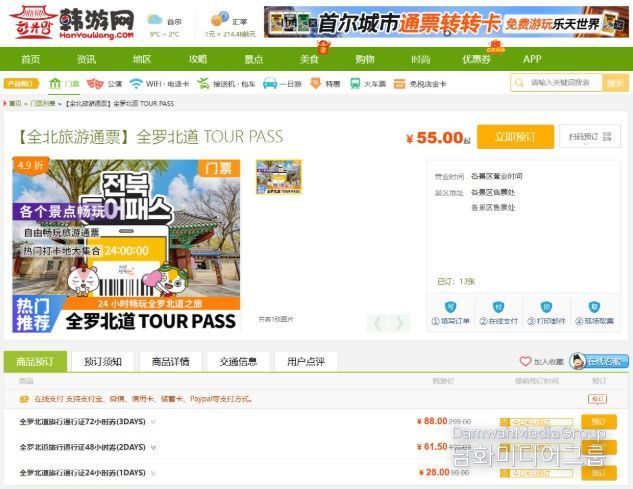Viewport: 633px width, 489px height.
Task: Expand the 24小时券 (1DAYS) ticket details
Action: click(152, 473)
